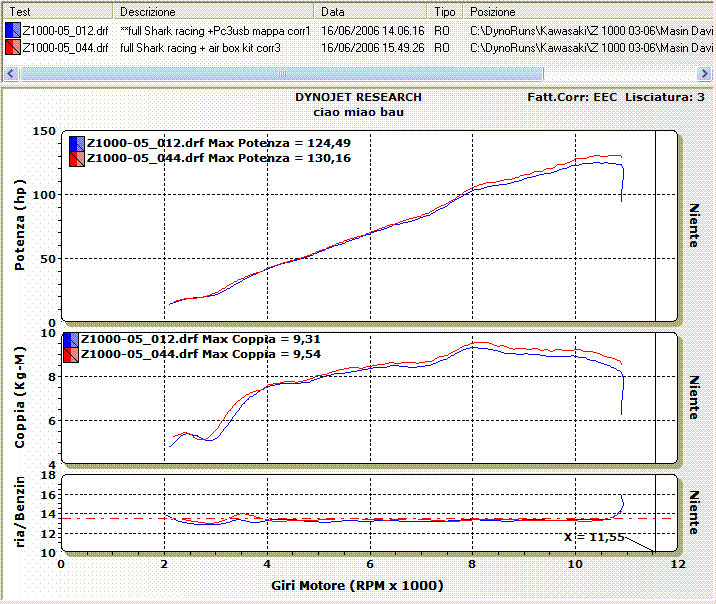Viewport: 716px width, 604px height.
Task: Click red swatch in Max Coppia legend
Action: pos(70,355)
